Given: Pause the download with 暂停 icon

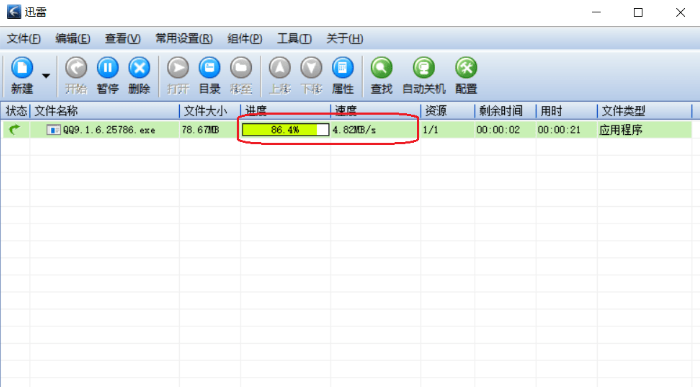Looking at the screenshot, I should (108, 68).
